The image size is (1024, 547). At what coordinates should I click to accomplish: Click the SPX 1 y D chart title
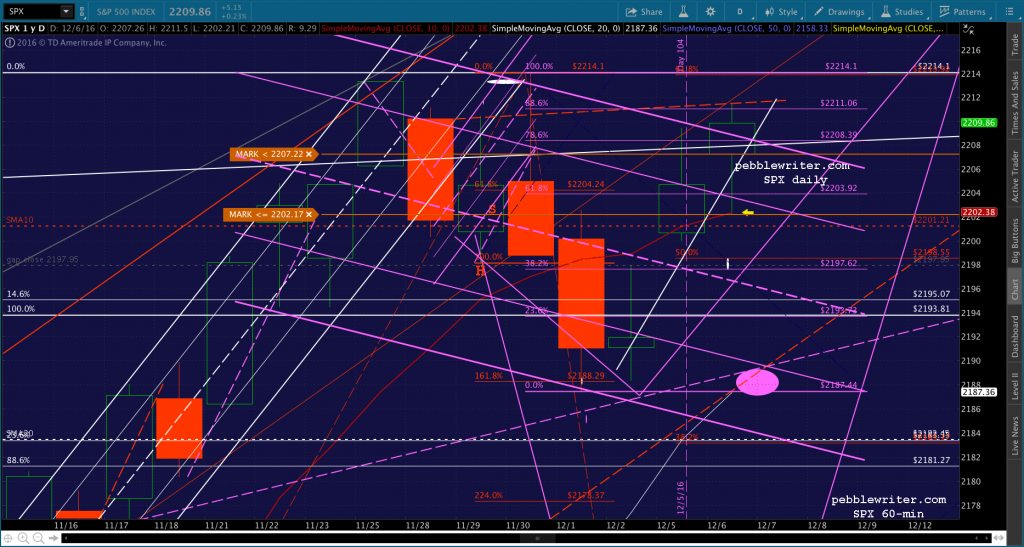(24, 29)
